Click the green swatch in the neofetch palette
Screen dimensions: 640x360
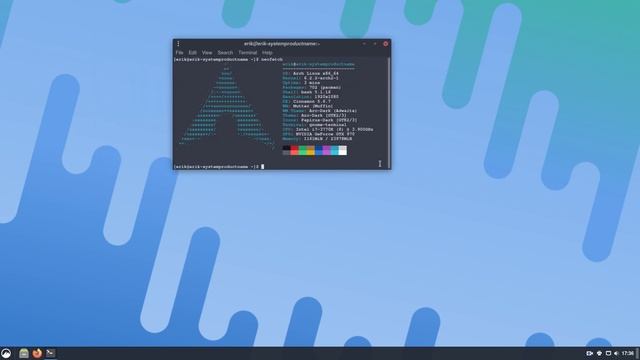(x=302, y=151)
